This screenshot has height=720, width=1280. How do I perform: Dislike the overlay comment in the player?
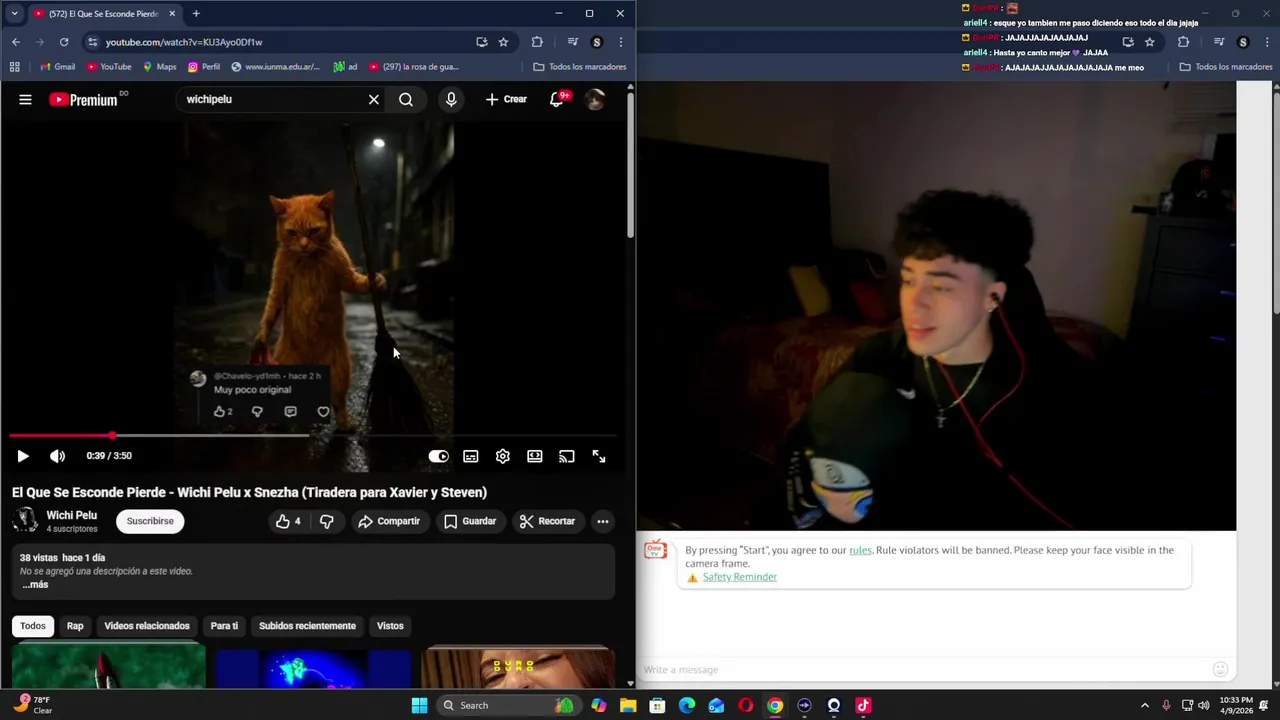pos(257,412)
